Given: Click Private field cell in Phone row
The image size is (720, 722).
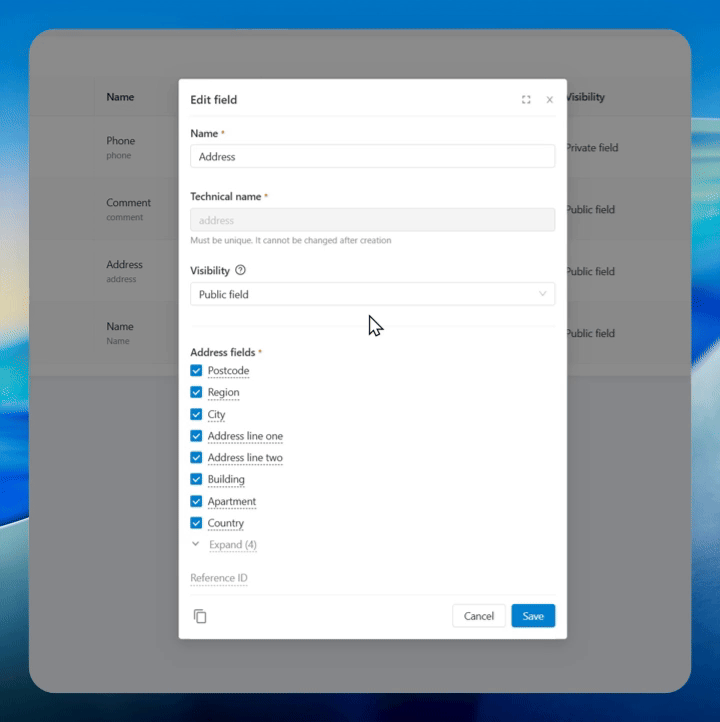Looking at the screenshot, I should [592, 147].
